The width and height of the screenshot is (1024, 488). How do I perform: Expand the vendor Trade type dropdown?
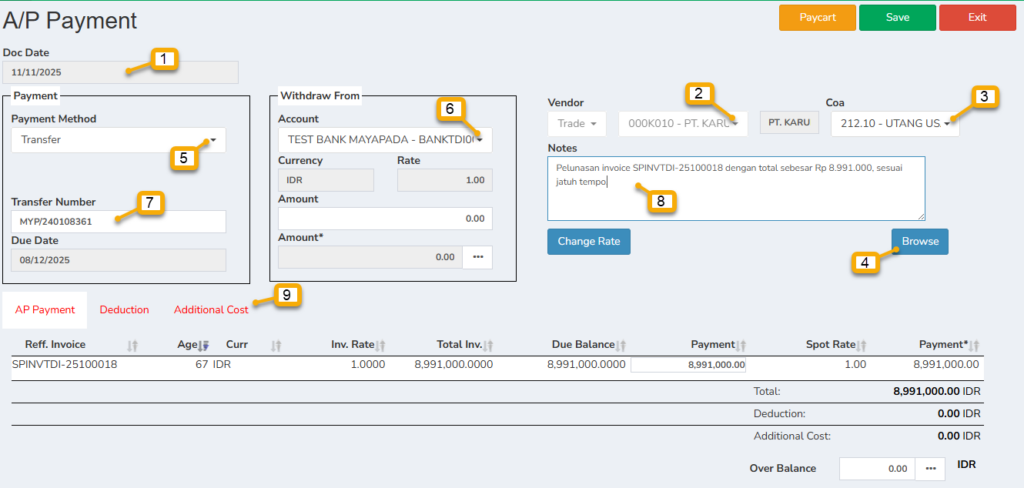point(577,124)
